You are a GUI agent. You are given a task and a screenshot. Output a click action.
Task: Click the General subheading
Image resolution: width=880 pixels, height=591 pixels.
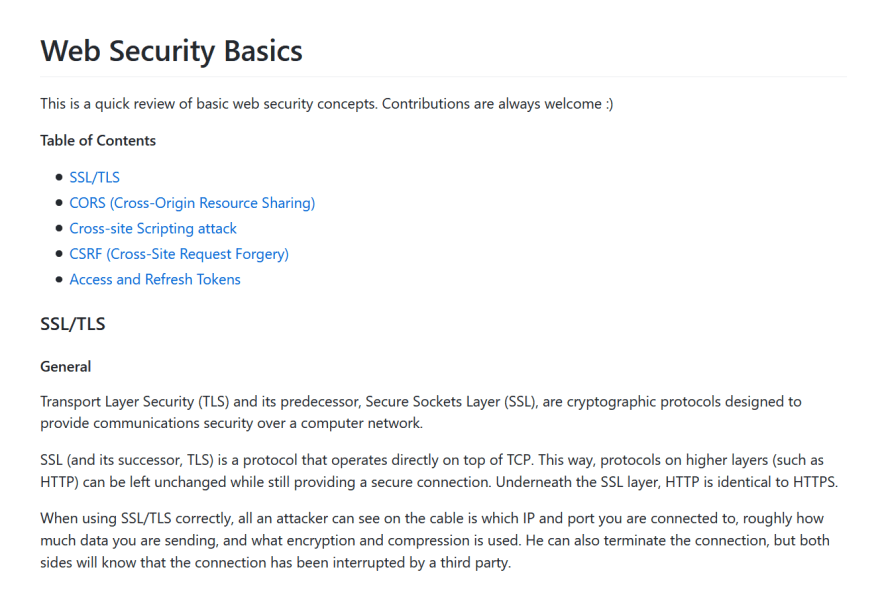point(65,366)
